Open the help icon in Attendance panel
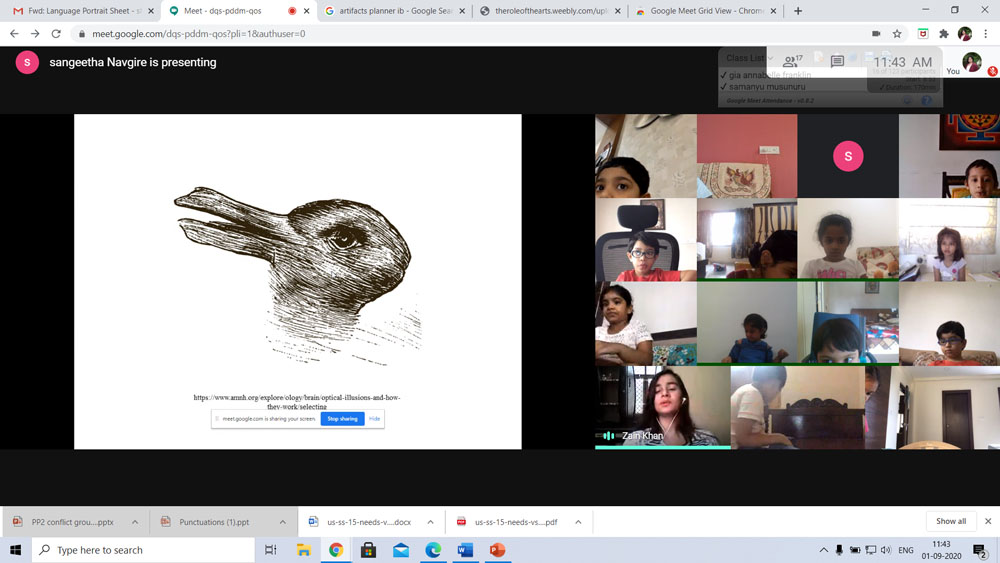The height and width of the screenshot is (563, 1000). point(927,101)
